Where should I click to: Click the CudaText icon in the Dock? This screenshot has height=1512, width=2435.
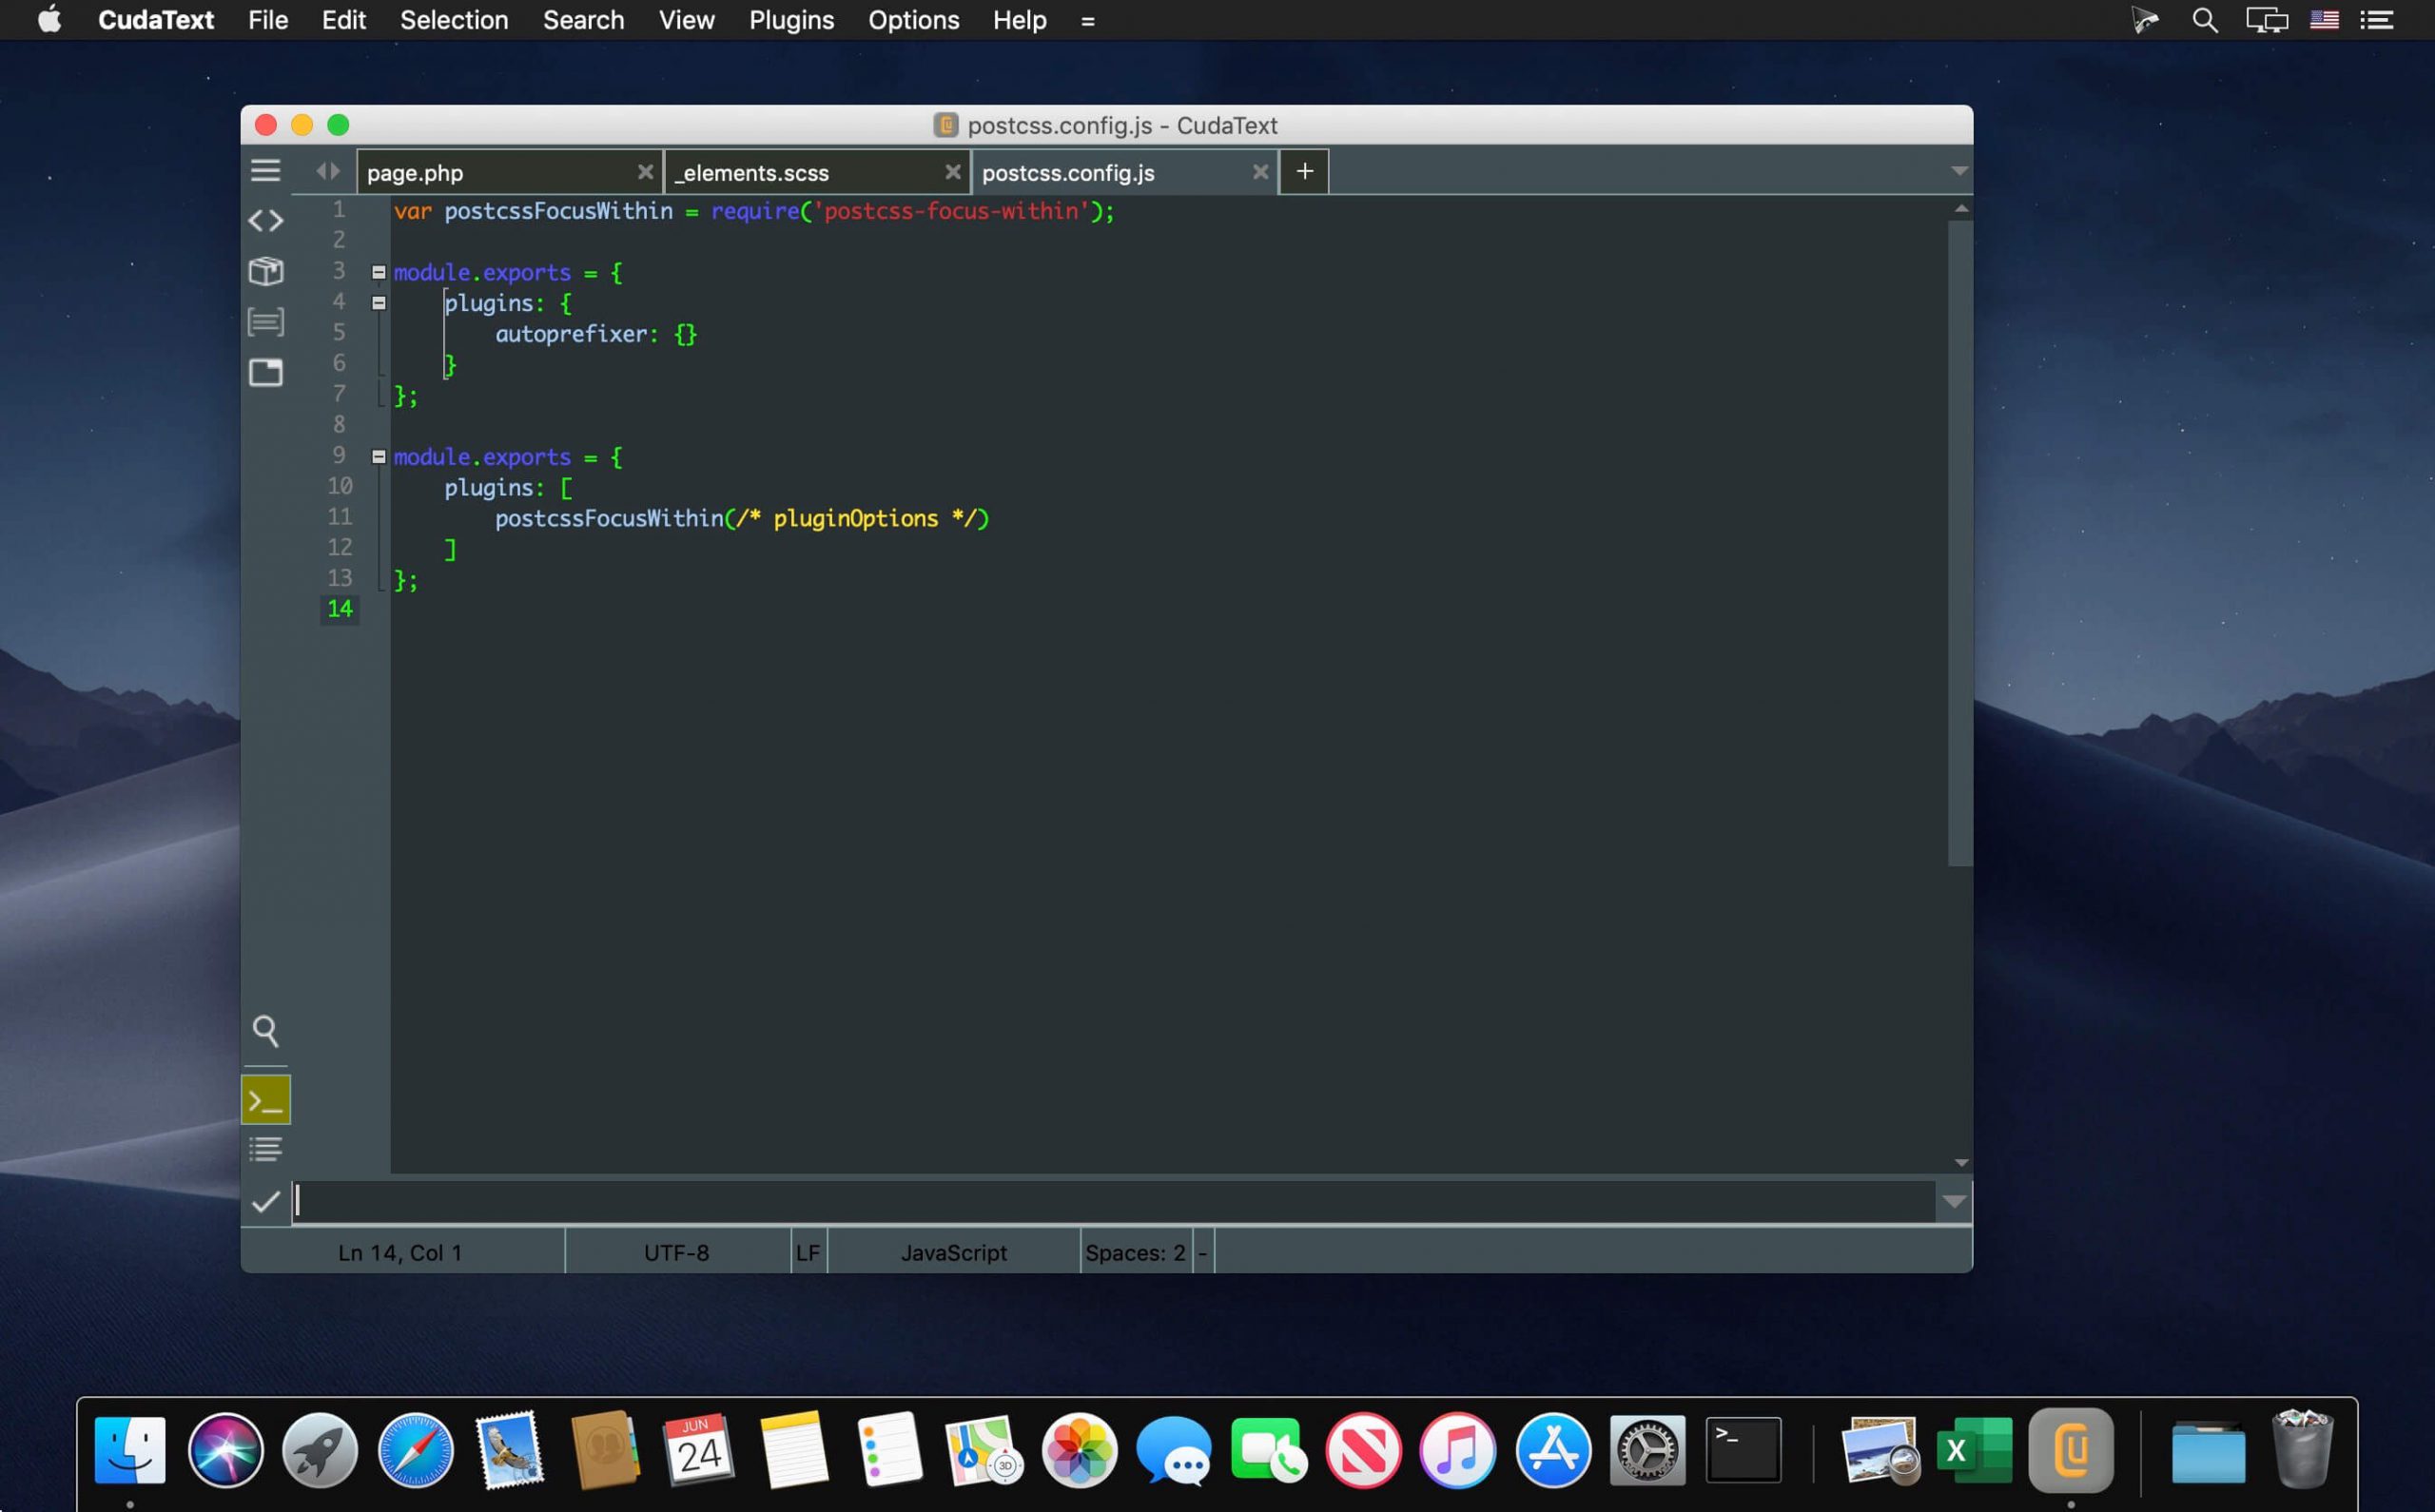(x=2069, y=1449)
